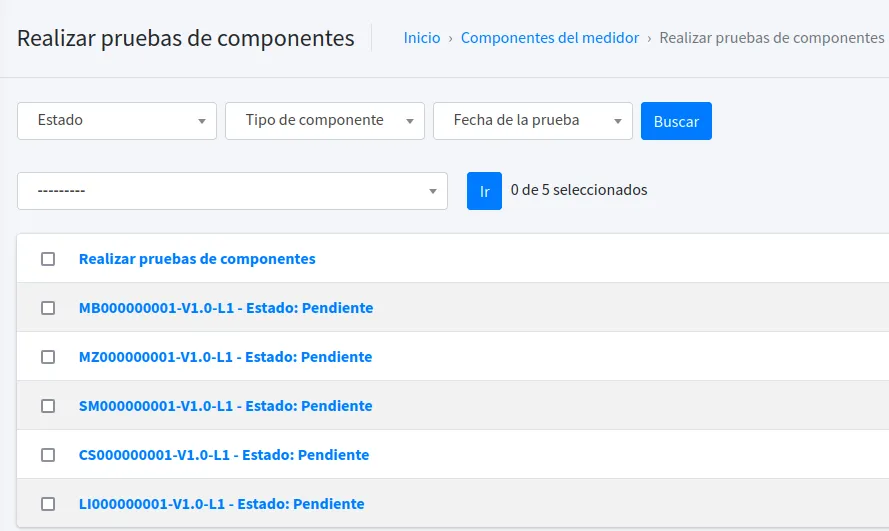Open the Fecha de la prueba dropdown
Image resolution: width=889 pixels, height=531 pixels.
click(x=532, y=121)
